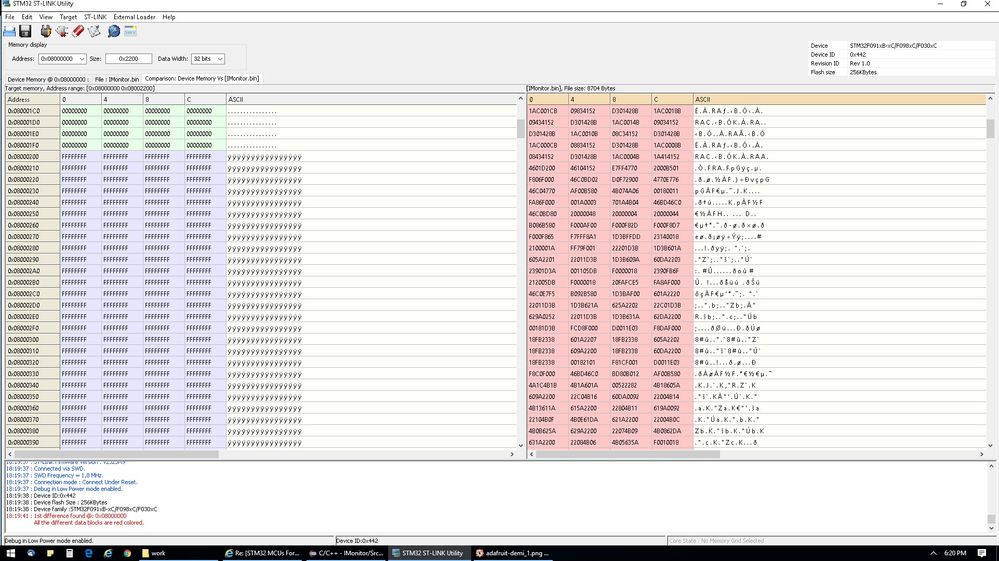Screen dimensions: 999x561
Task: Click the Size input field
Action: click(x=129, y=59)
